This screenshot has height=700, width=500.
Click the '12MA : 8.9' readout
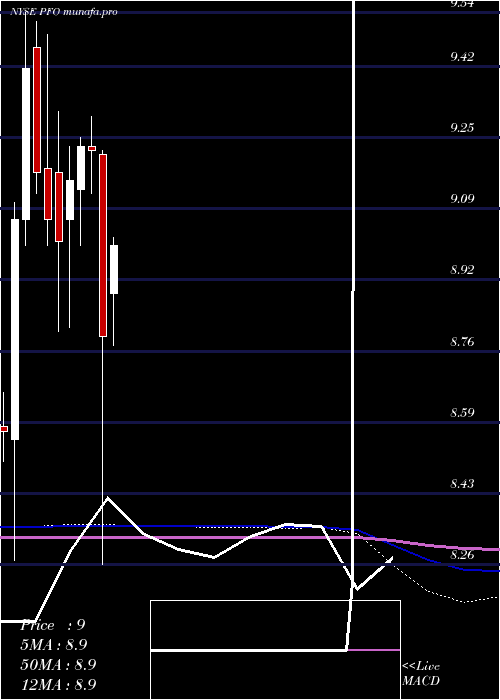click(58, 684)
